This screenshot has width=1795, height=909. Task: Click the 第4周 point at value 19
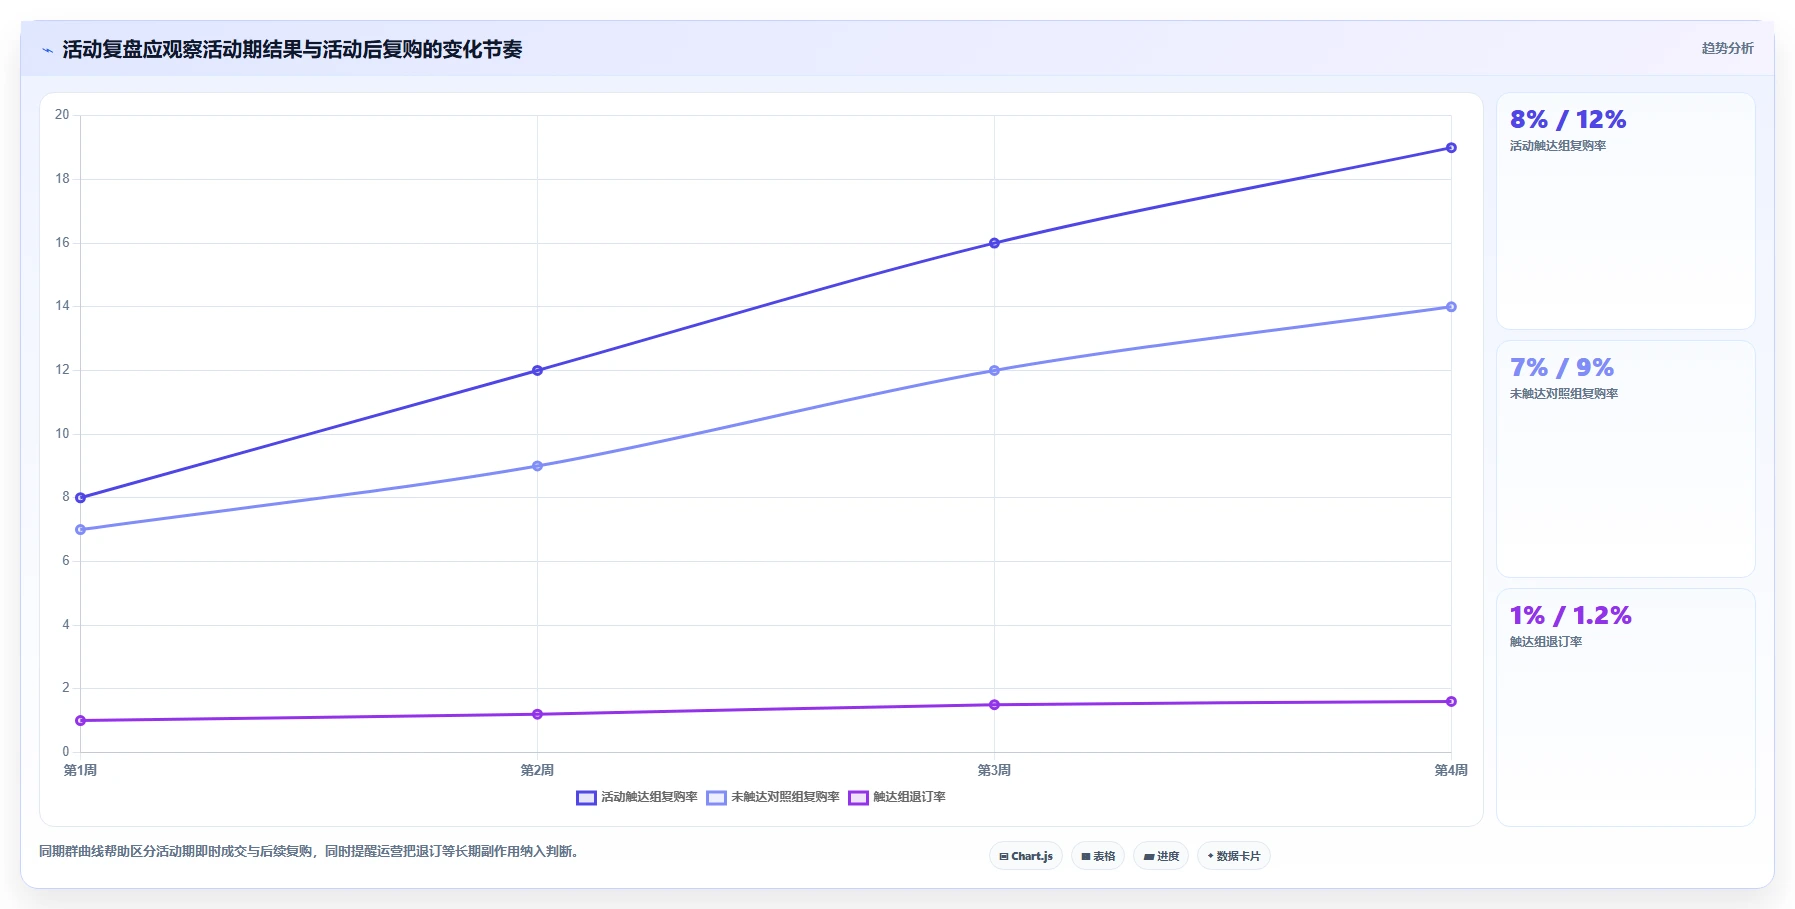[1451, 148]
